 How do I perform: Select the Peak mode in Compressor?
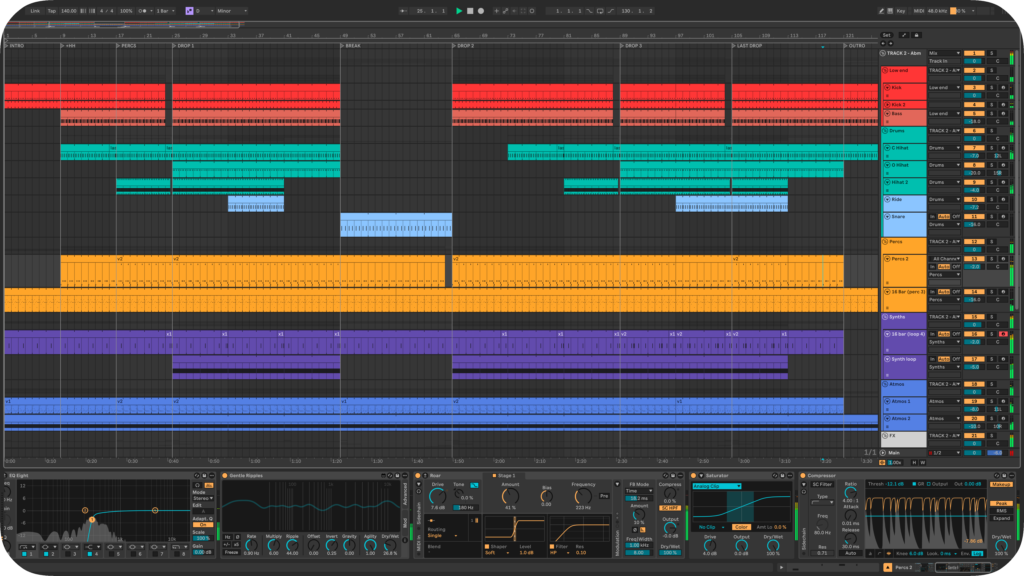(x=1001, y=503)
